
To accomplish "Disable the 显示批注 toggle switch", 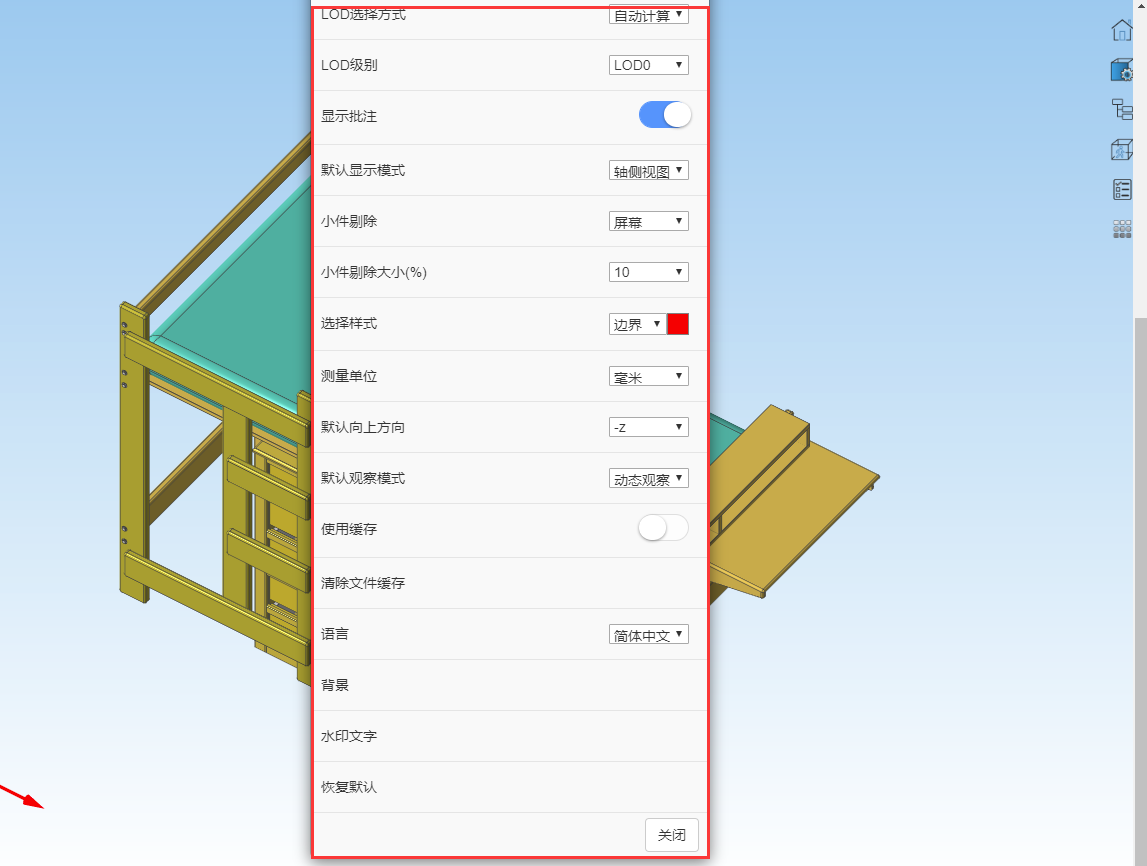I will [665, 115].
